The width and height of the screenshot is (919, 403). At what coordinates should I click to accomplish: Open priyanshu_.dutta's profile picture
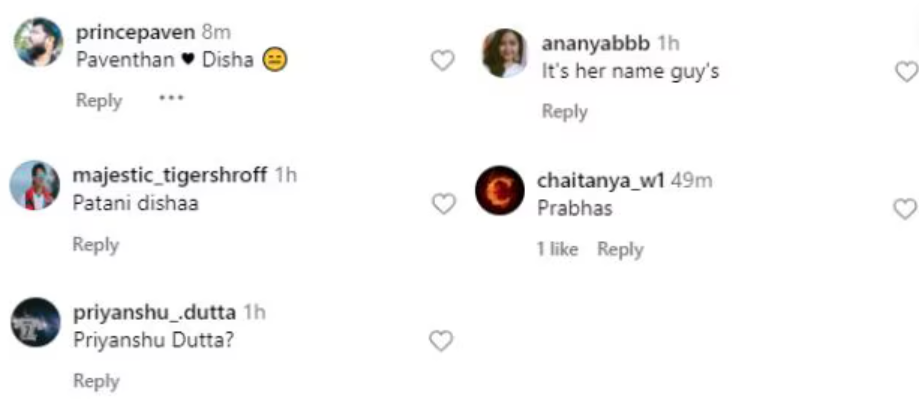[35, 322]
